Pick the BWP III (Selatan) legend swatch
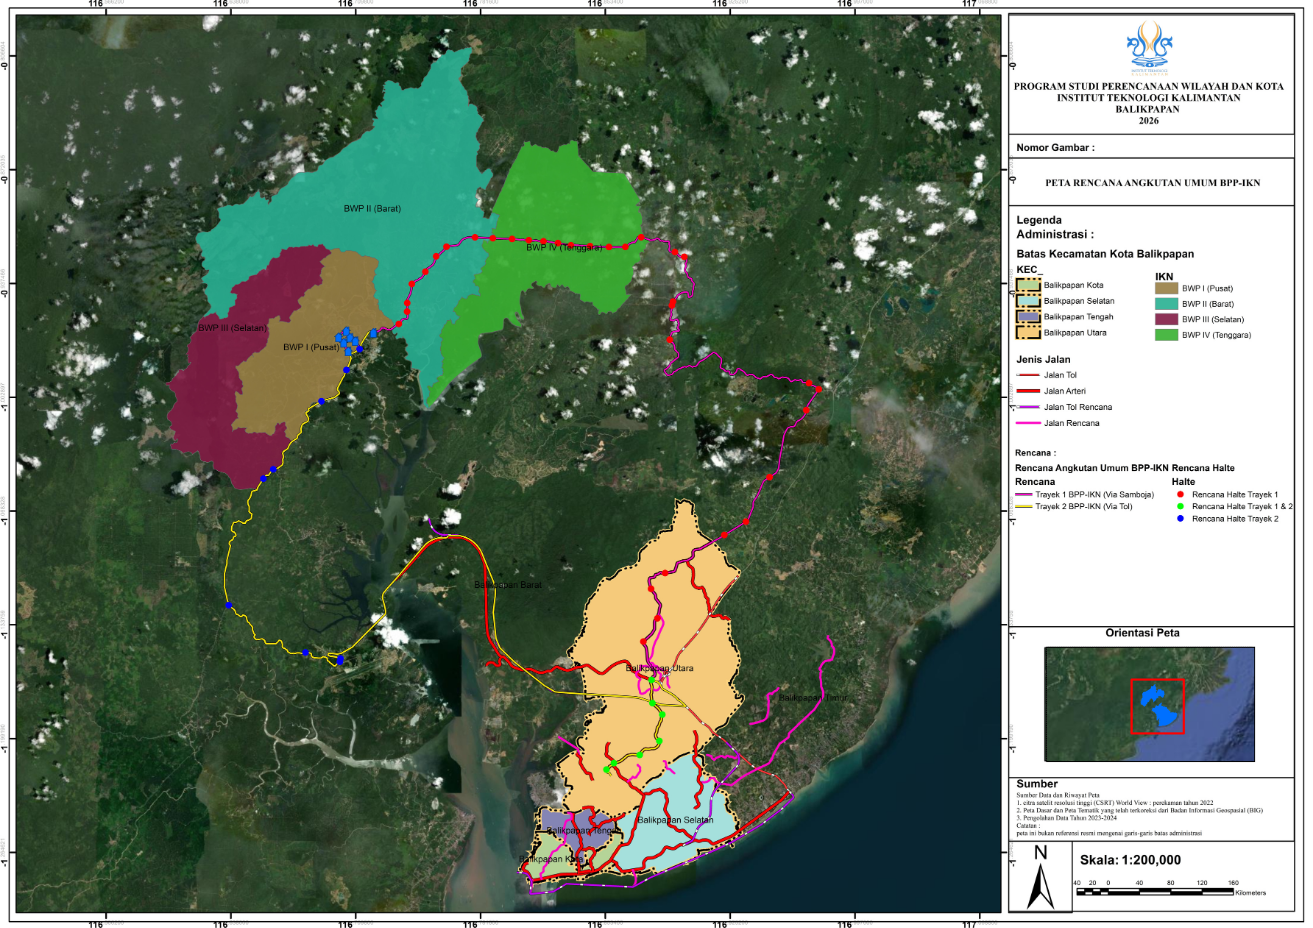 click(x=1166, y=319)
